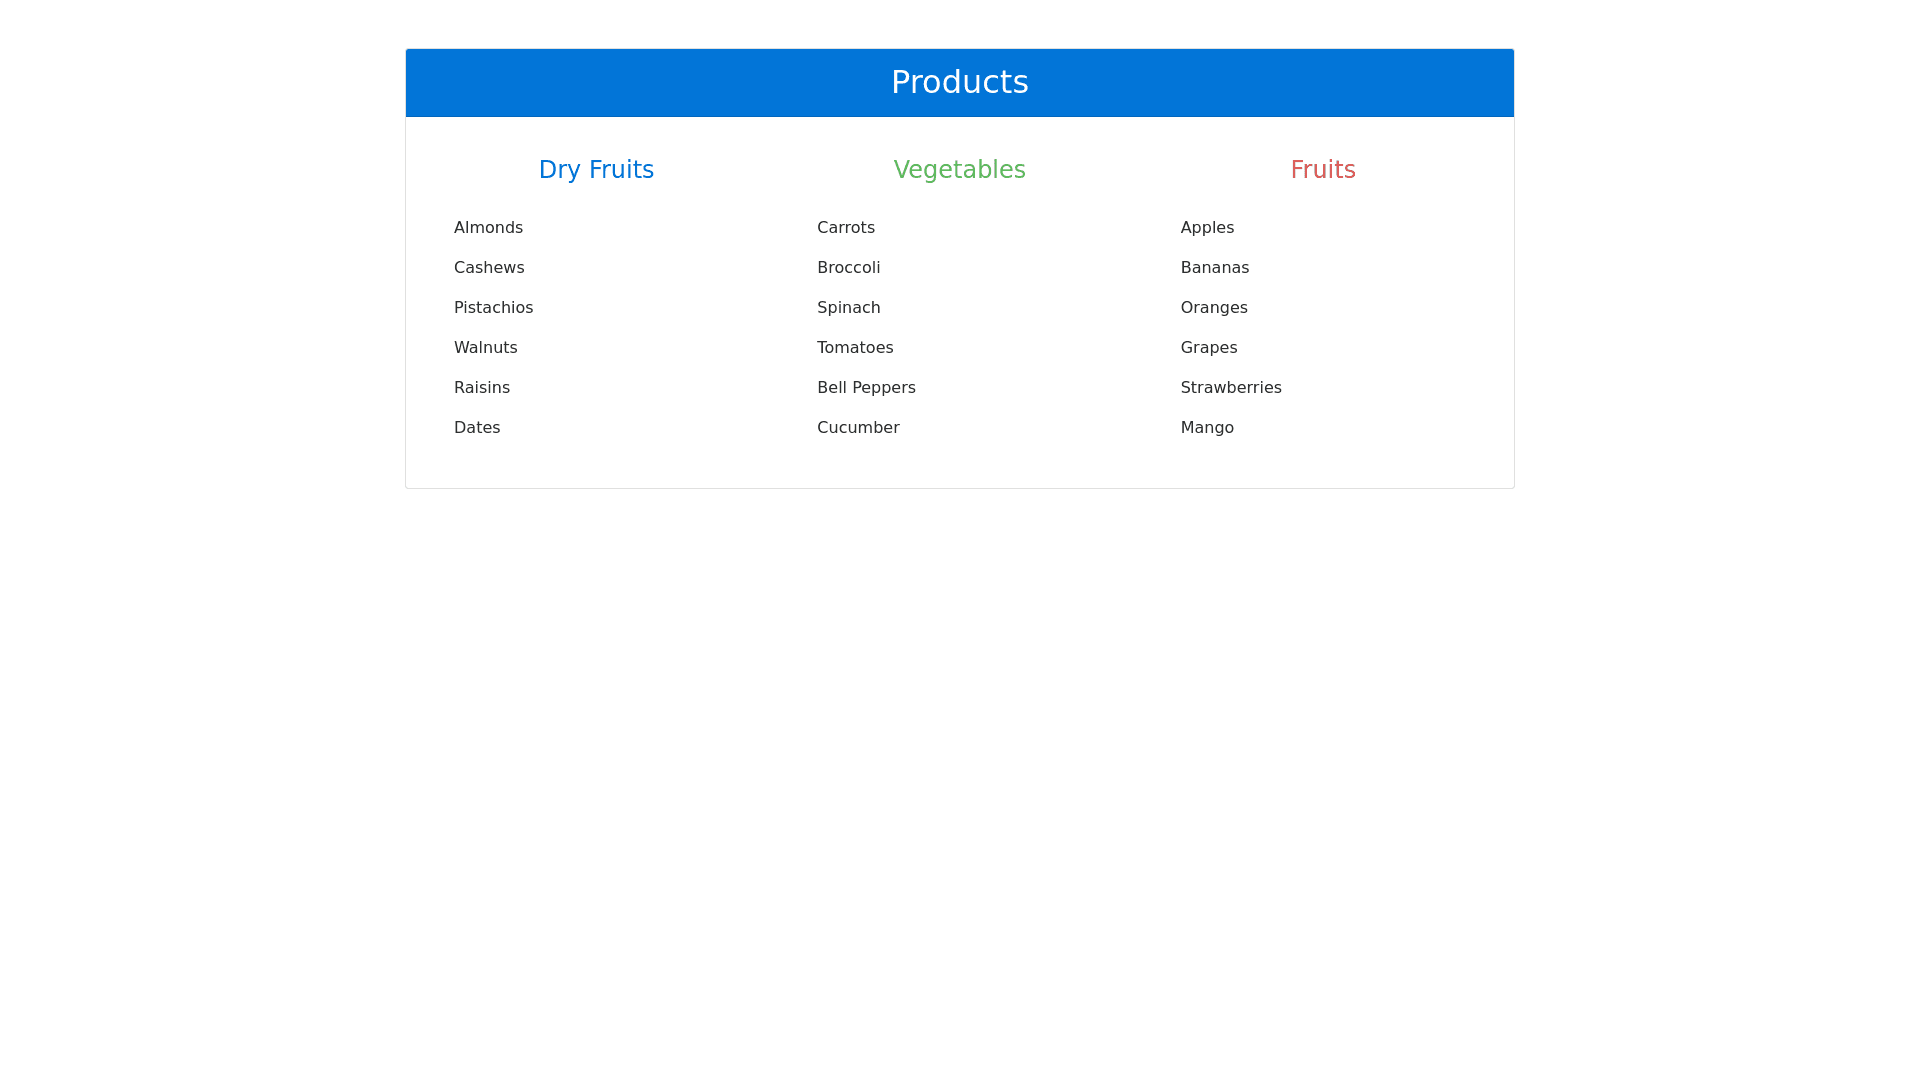
Task: Choose Cashews from Dry Fruits list
Action: (x=489, y=268)
